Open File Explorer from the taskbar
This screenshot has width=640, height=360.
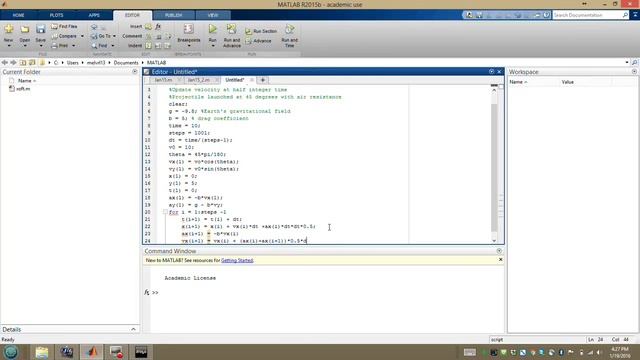pyautogui.click(x=42, y=352)
